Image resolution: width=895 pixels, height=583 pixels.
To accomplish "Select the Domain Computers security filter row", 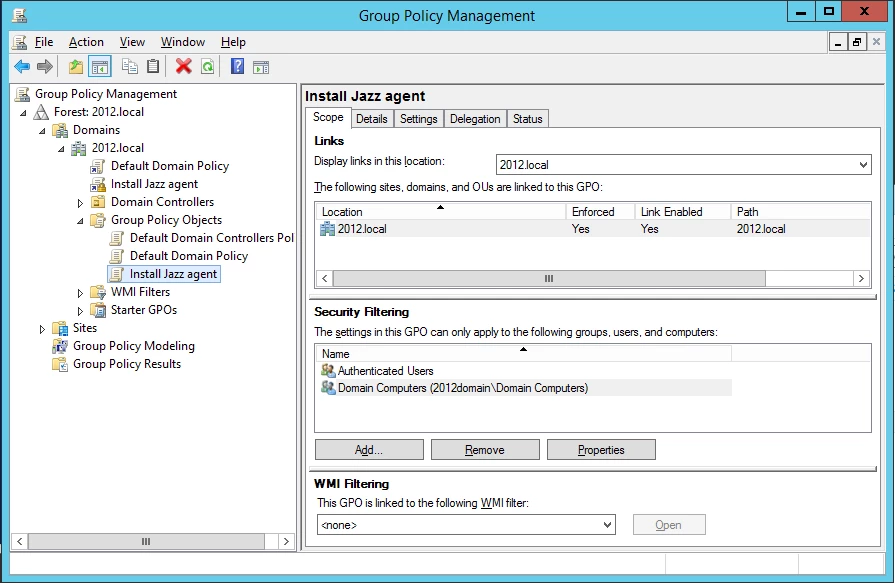I will (x=523, y=388).
